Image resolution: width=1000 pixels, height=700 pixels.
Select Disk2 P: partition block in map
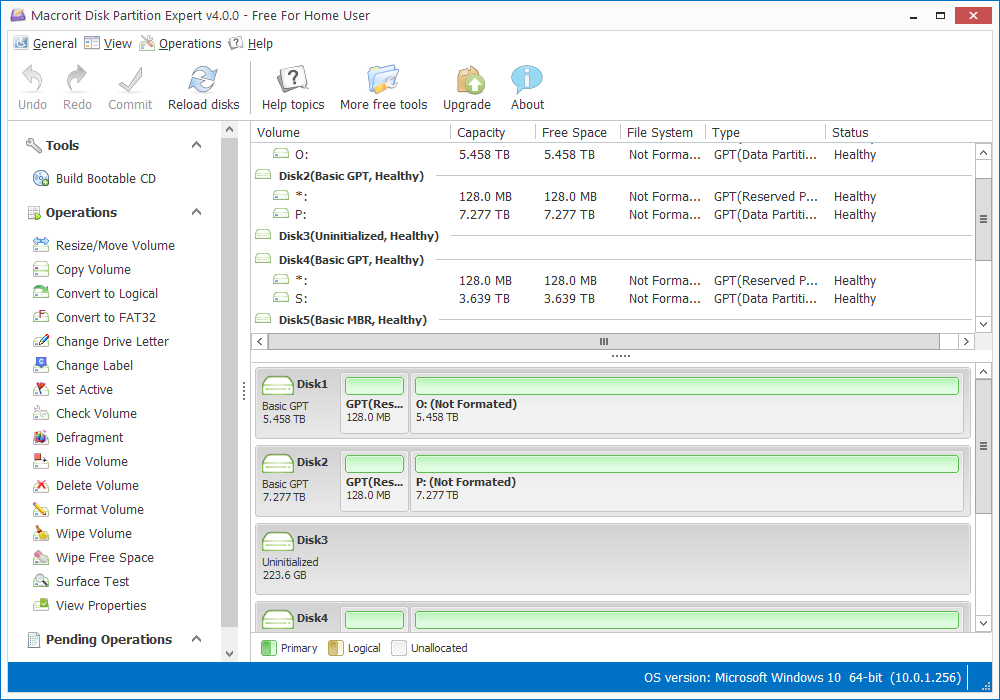687,481
